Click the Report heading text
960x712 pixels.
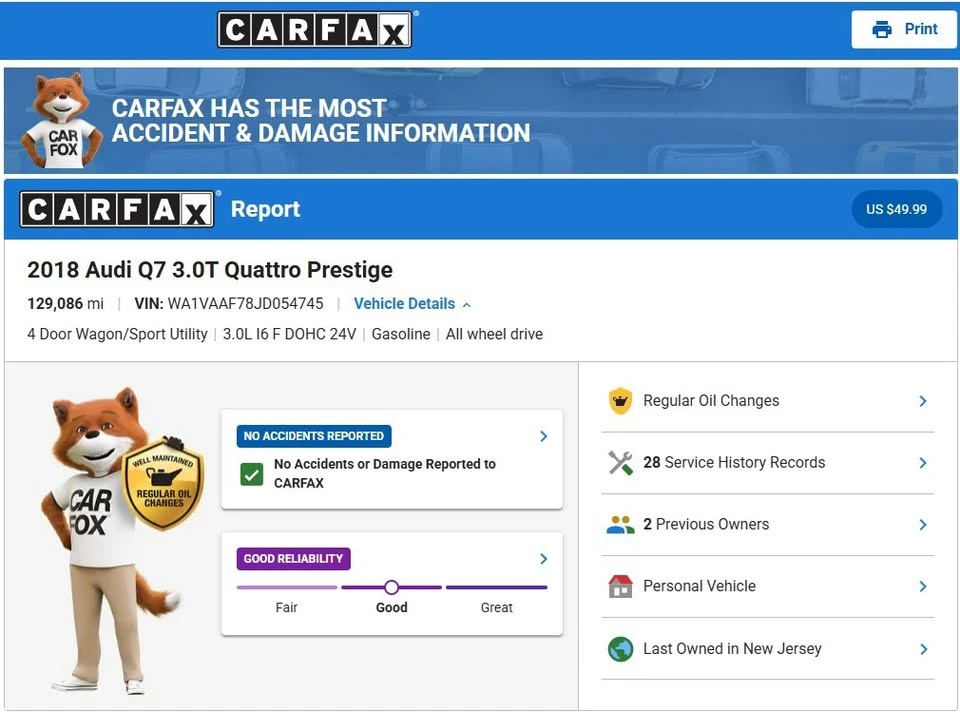point(265,209)
